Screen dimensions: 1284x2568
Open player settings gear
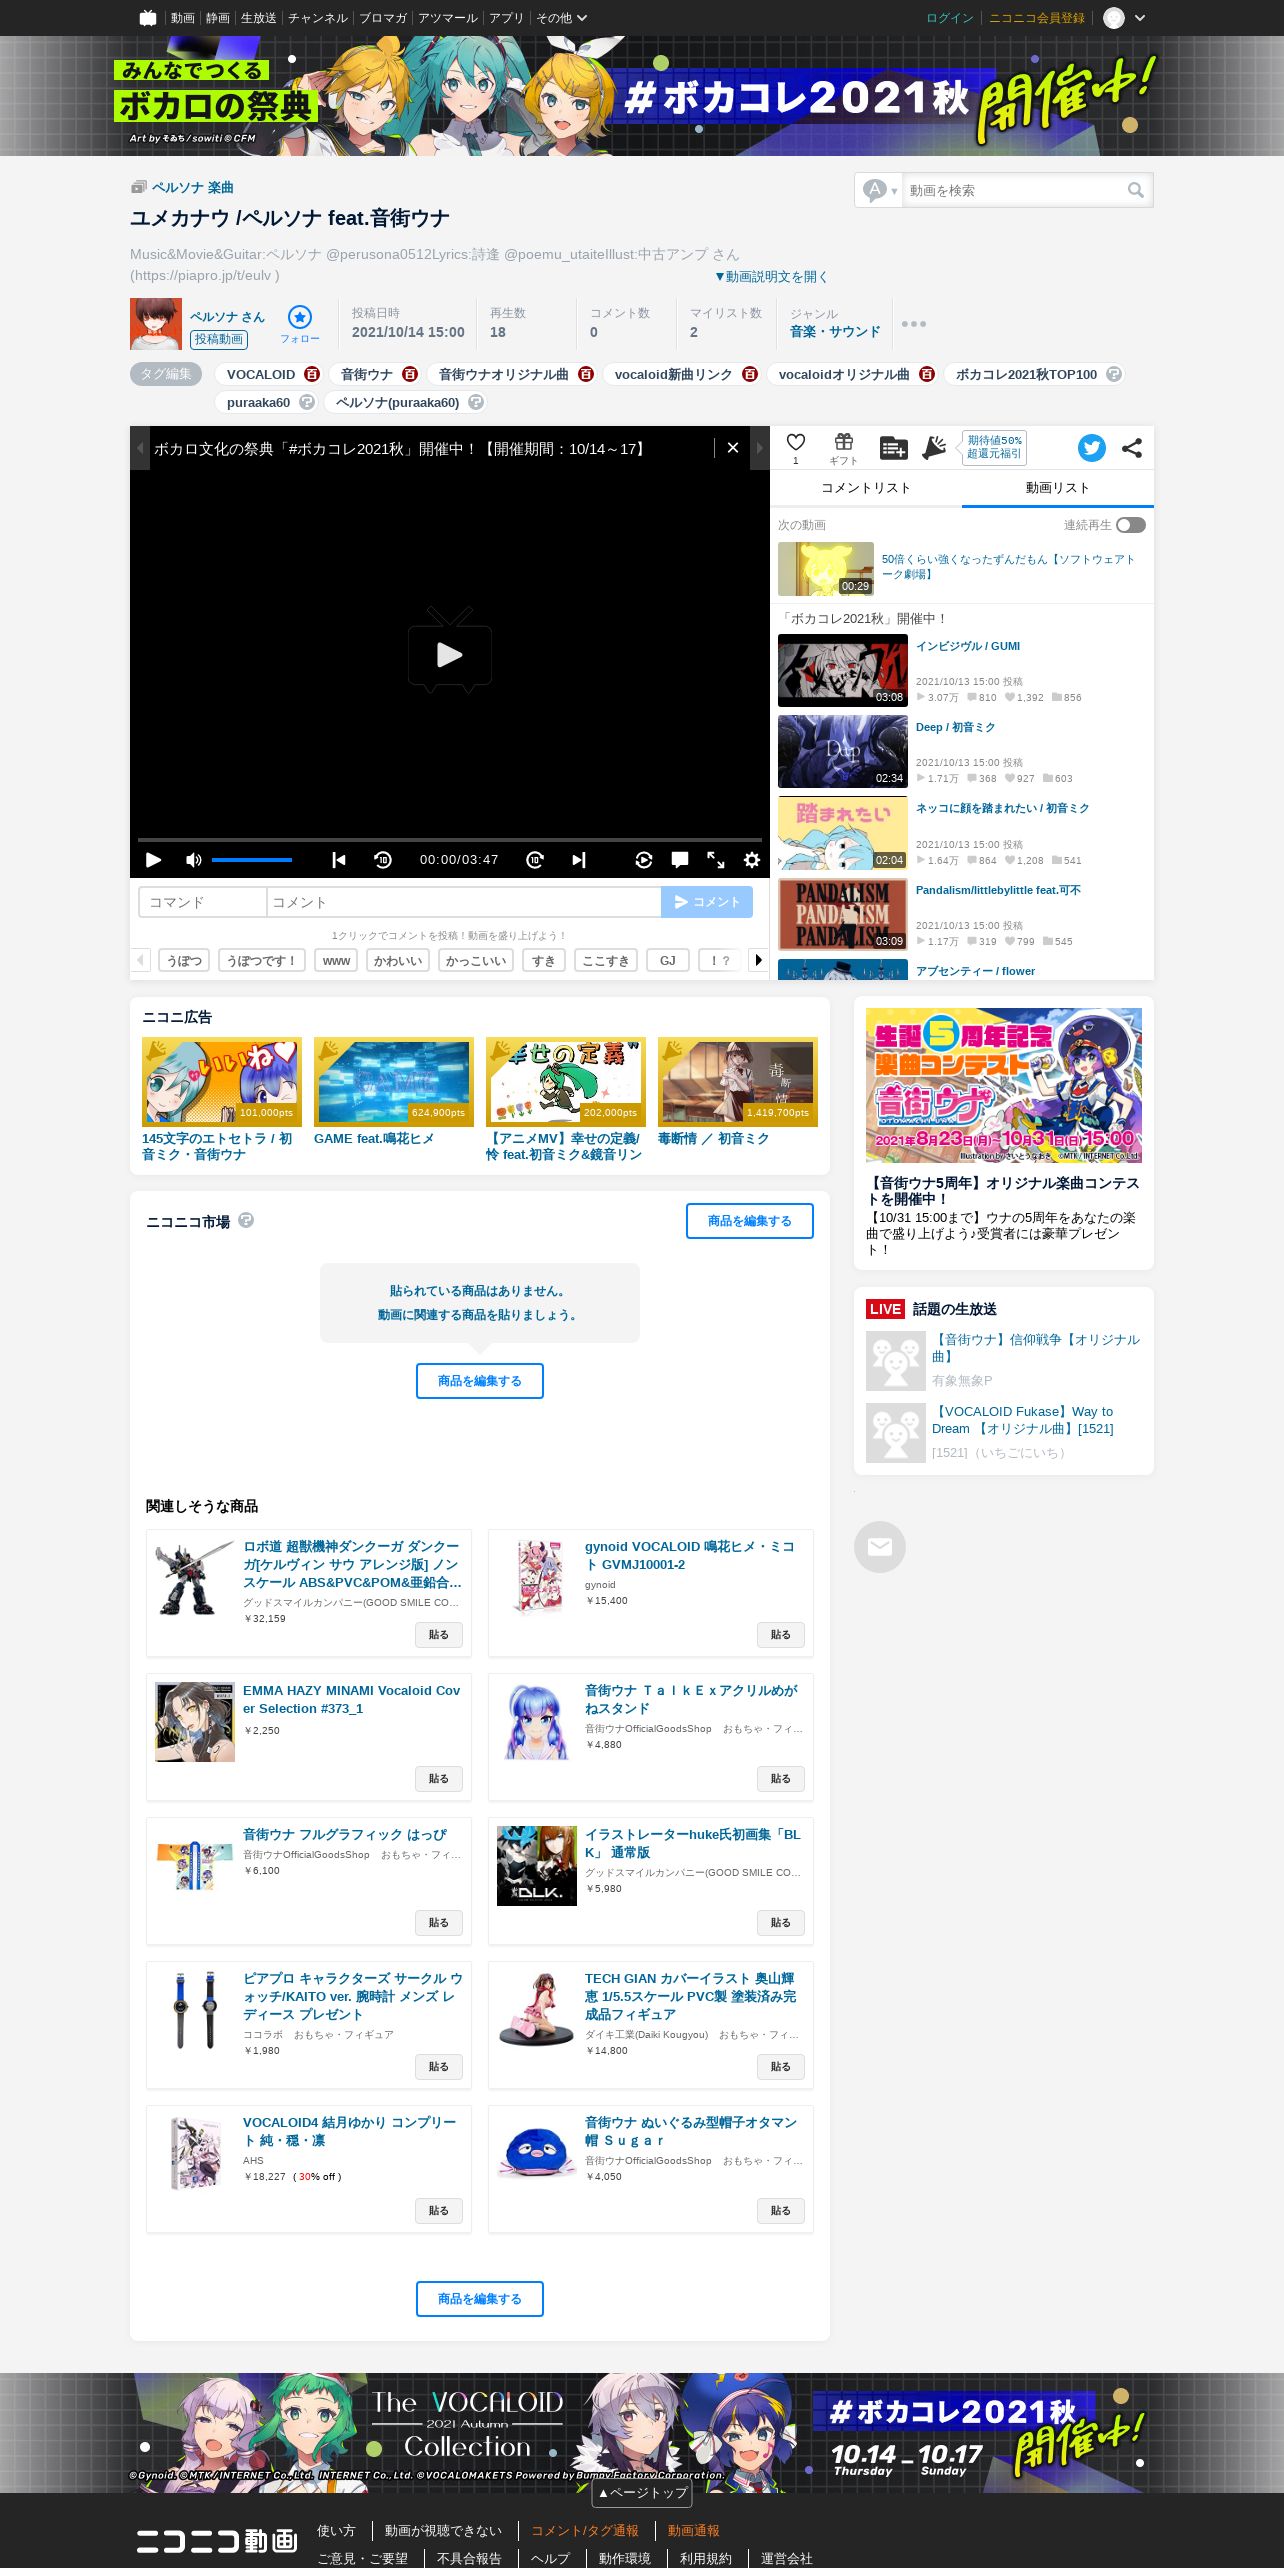752,860
